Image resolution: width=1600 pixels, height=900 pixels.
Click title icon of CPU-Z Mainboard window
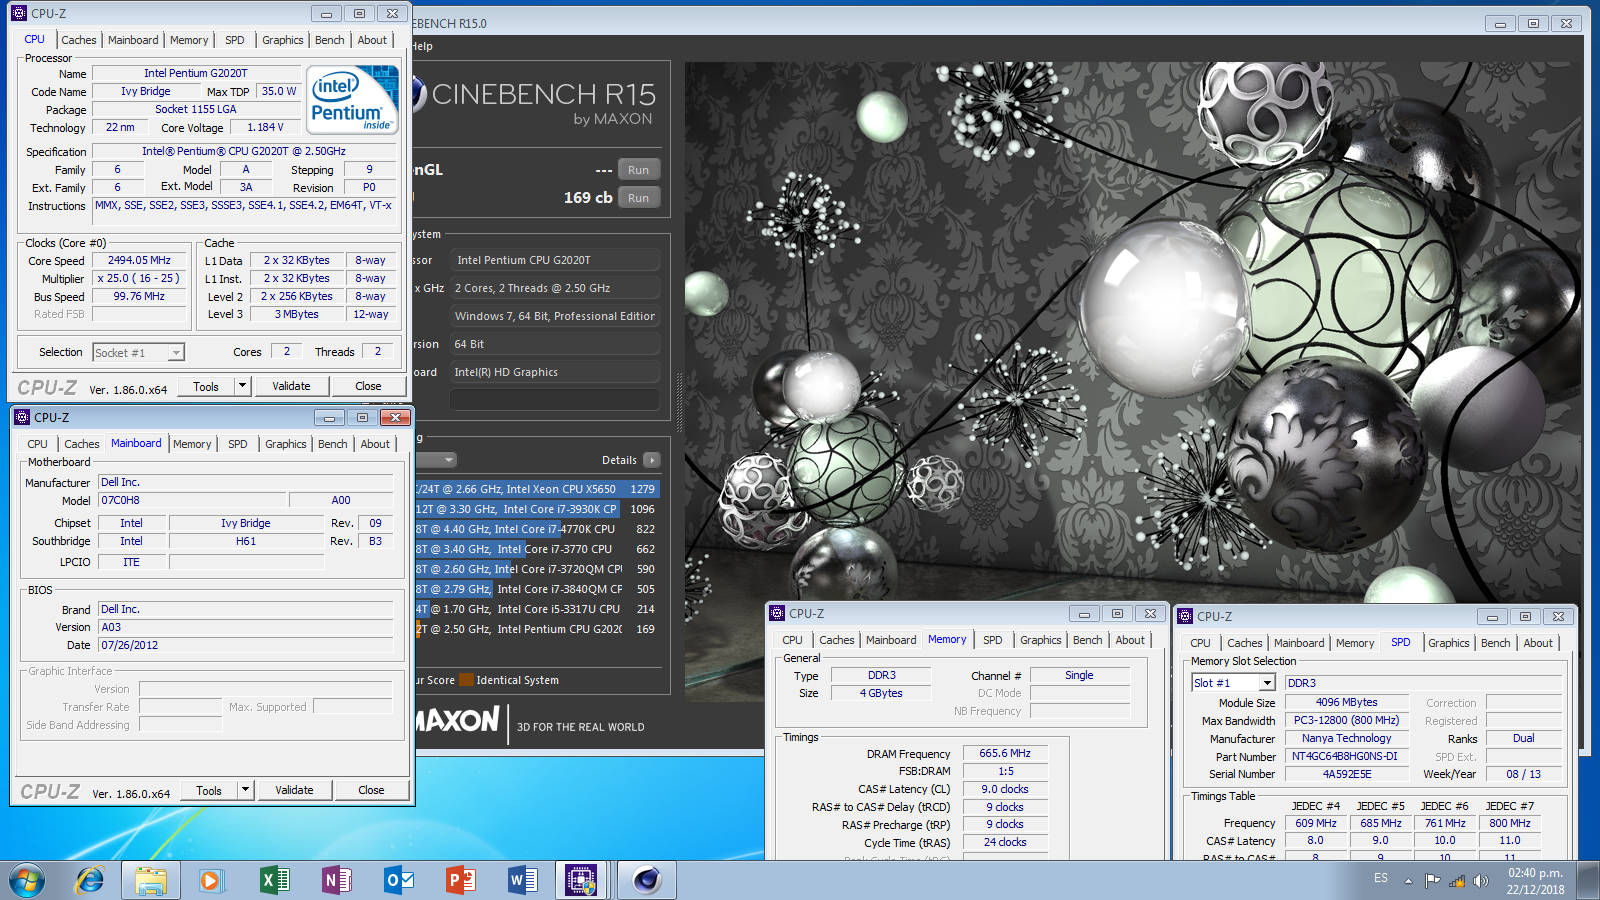[x=22, y=417]
